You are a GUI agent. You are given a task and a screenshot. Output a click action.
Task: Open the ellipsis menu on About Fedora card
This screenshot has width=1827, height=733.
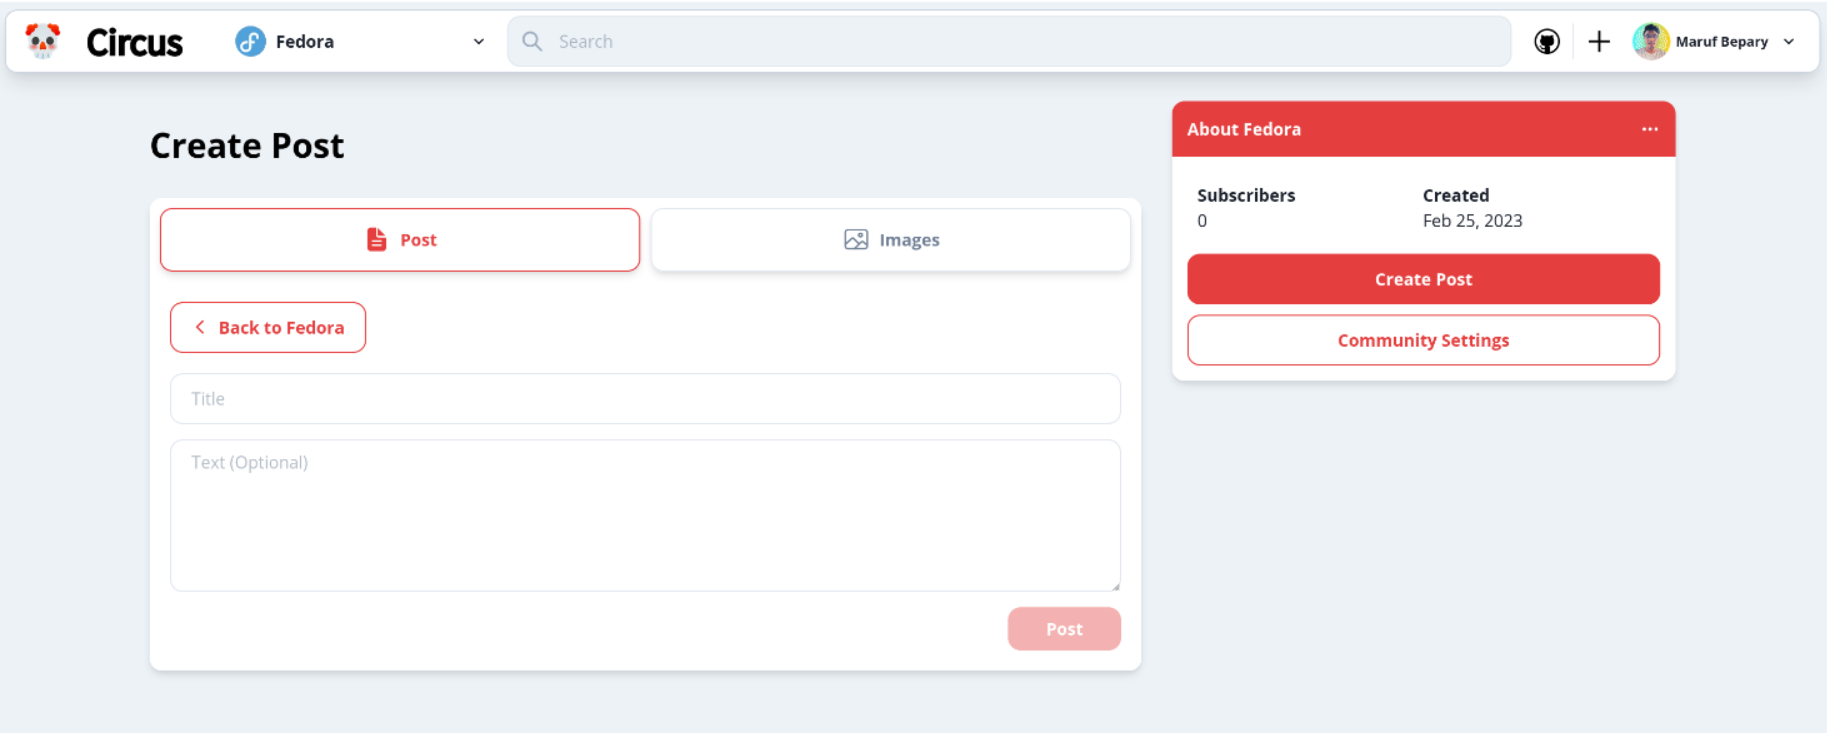point(1649,128)
